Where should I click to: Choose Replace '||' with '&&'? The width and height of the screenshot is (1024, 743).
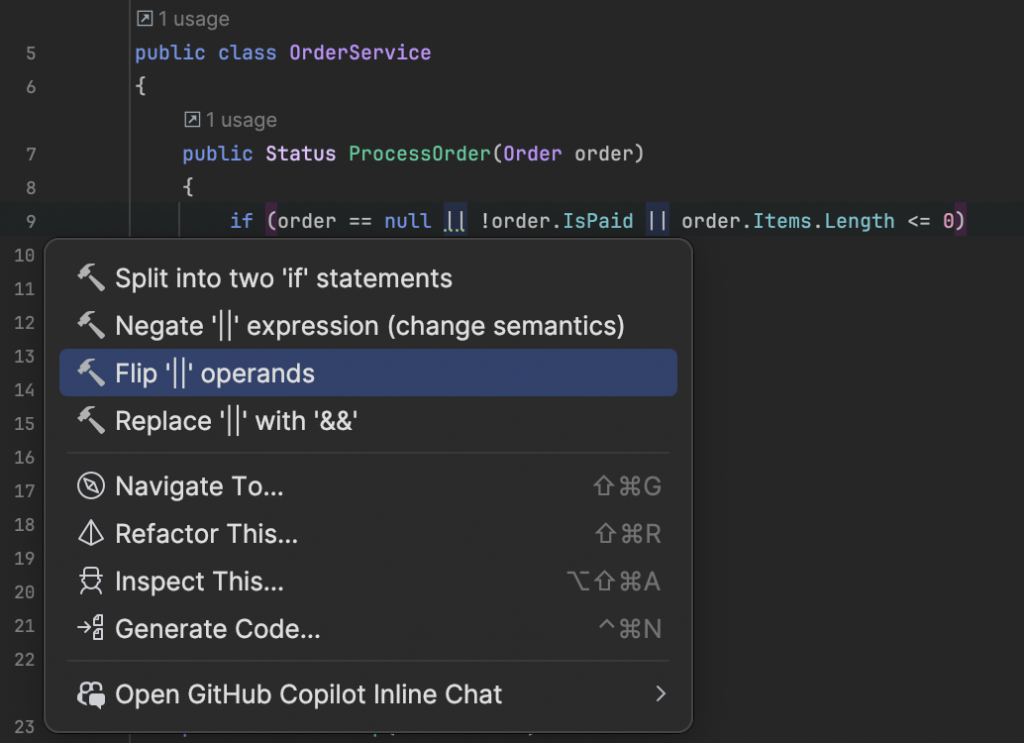236,421
